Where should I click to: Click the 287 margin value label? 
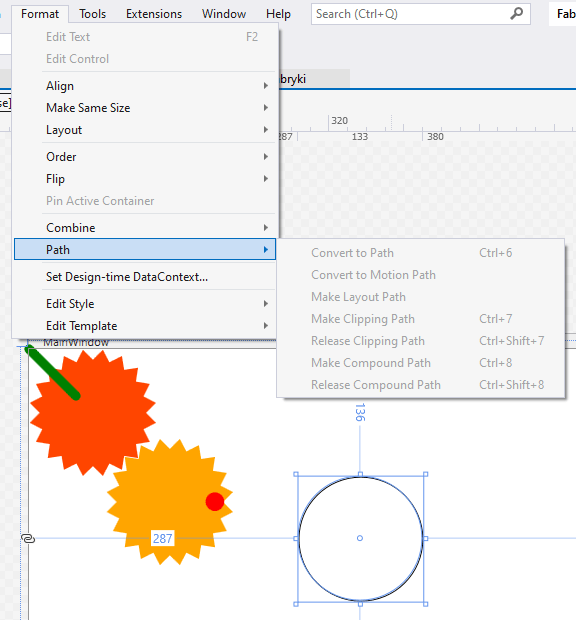pos(162,539)
